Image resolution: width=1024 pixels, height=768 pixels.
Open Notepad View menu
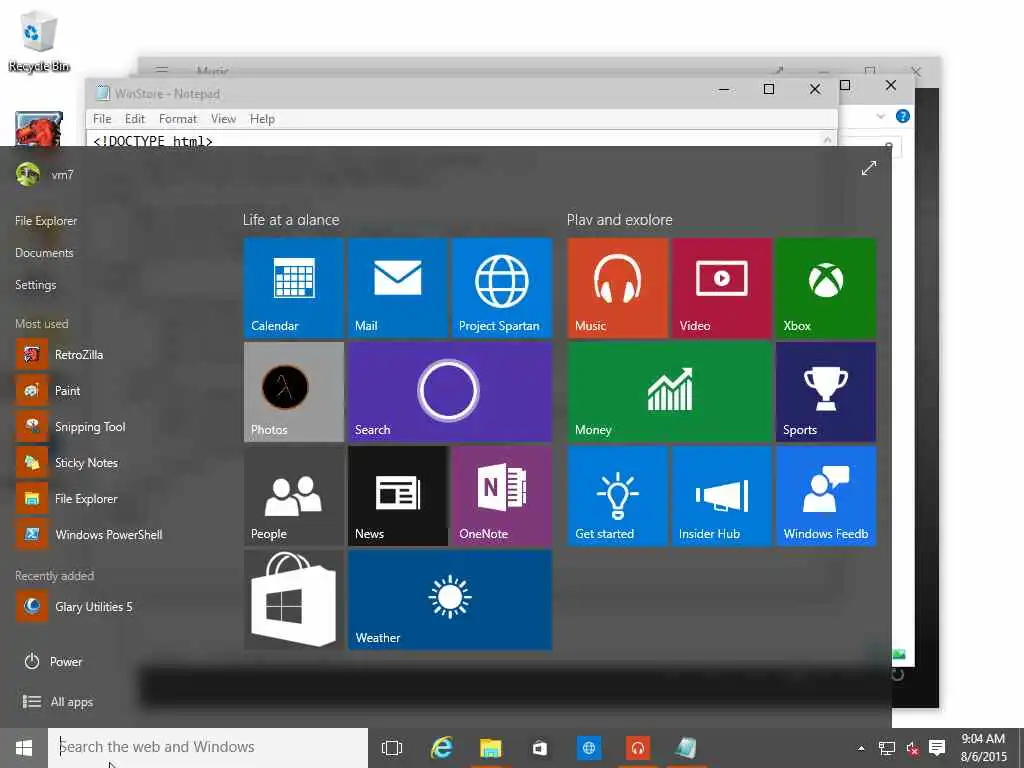tap(223, 119)
